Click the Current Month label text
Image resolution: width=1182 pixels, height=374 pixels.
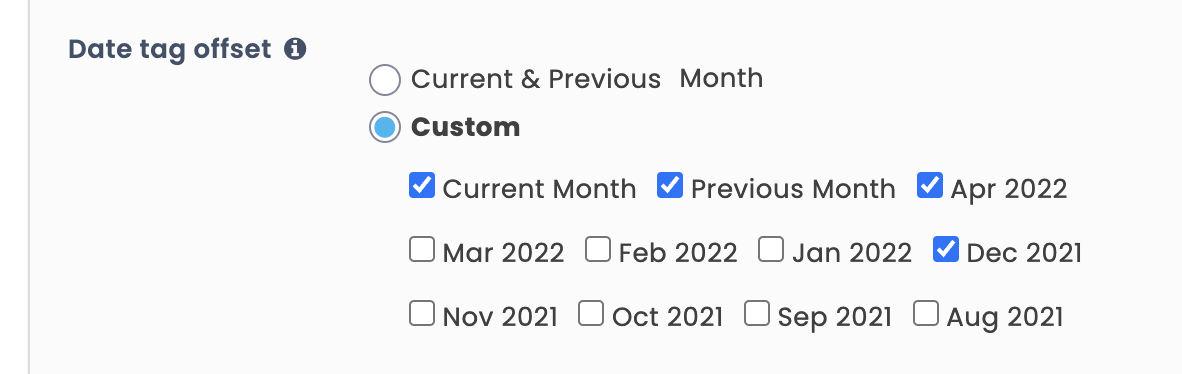[539, 189]
